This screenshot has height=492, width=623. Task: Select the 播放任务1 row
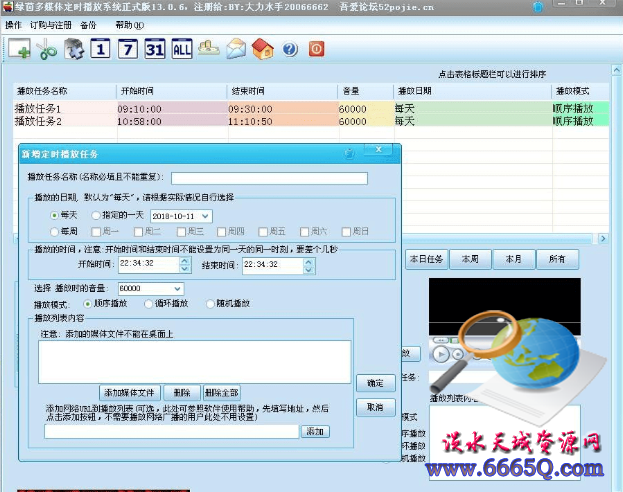click(x=311, y=108)
